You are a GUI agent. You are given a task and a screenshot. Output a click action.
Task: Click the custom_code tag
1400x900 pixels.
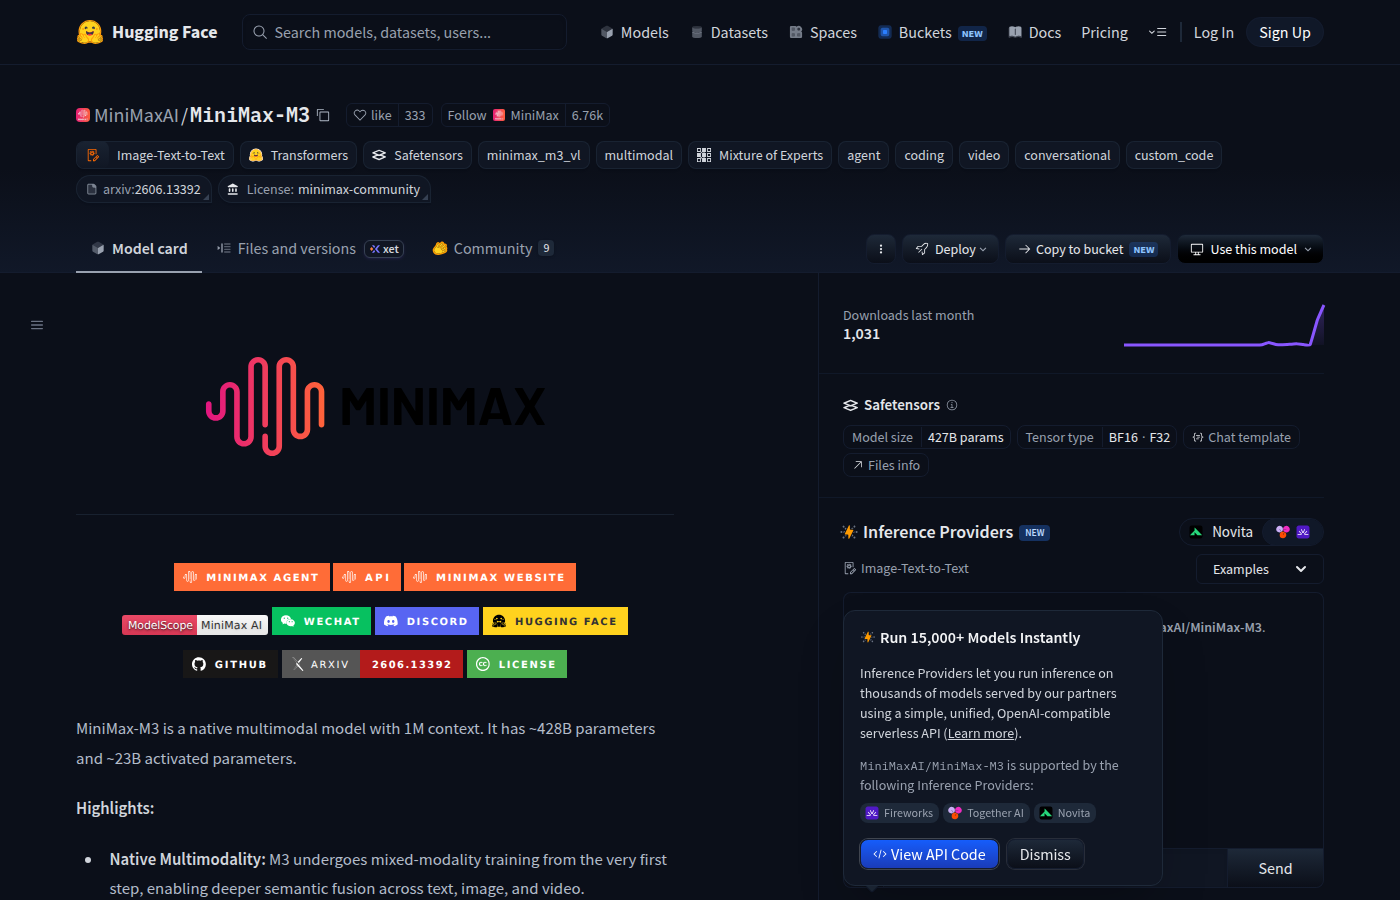point(1174,155)
